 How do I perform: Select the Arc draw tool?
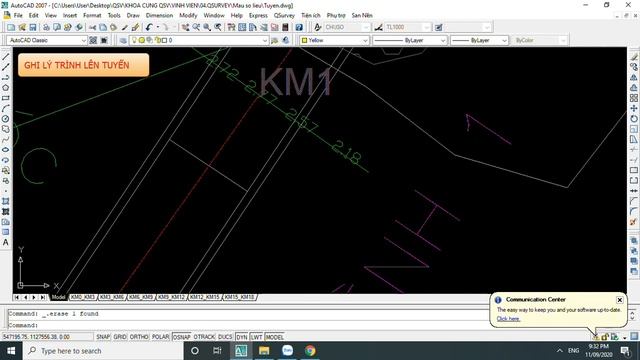[x=6, y=108]
